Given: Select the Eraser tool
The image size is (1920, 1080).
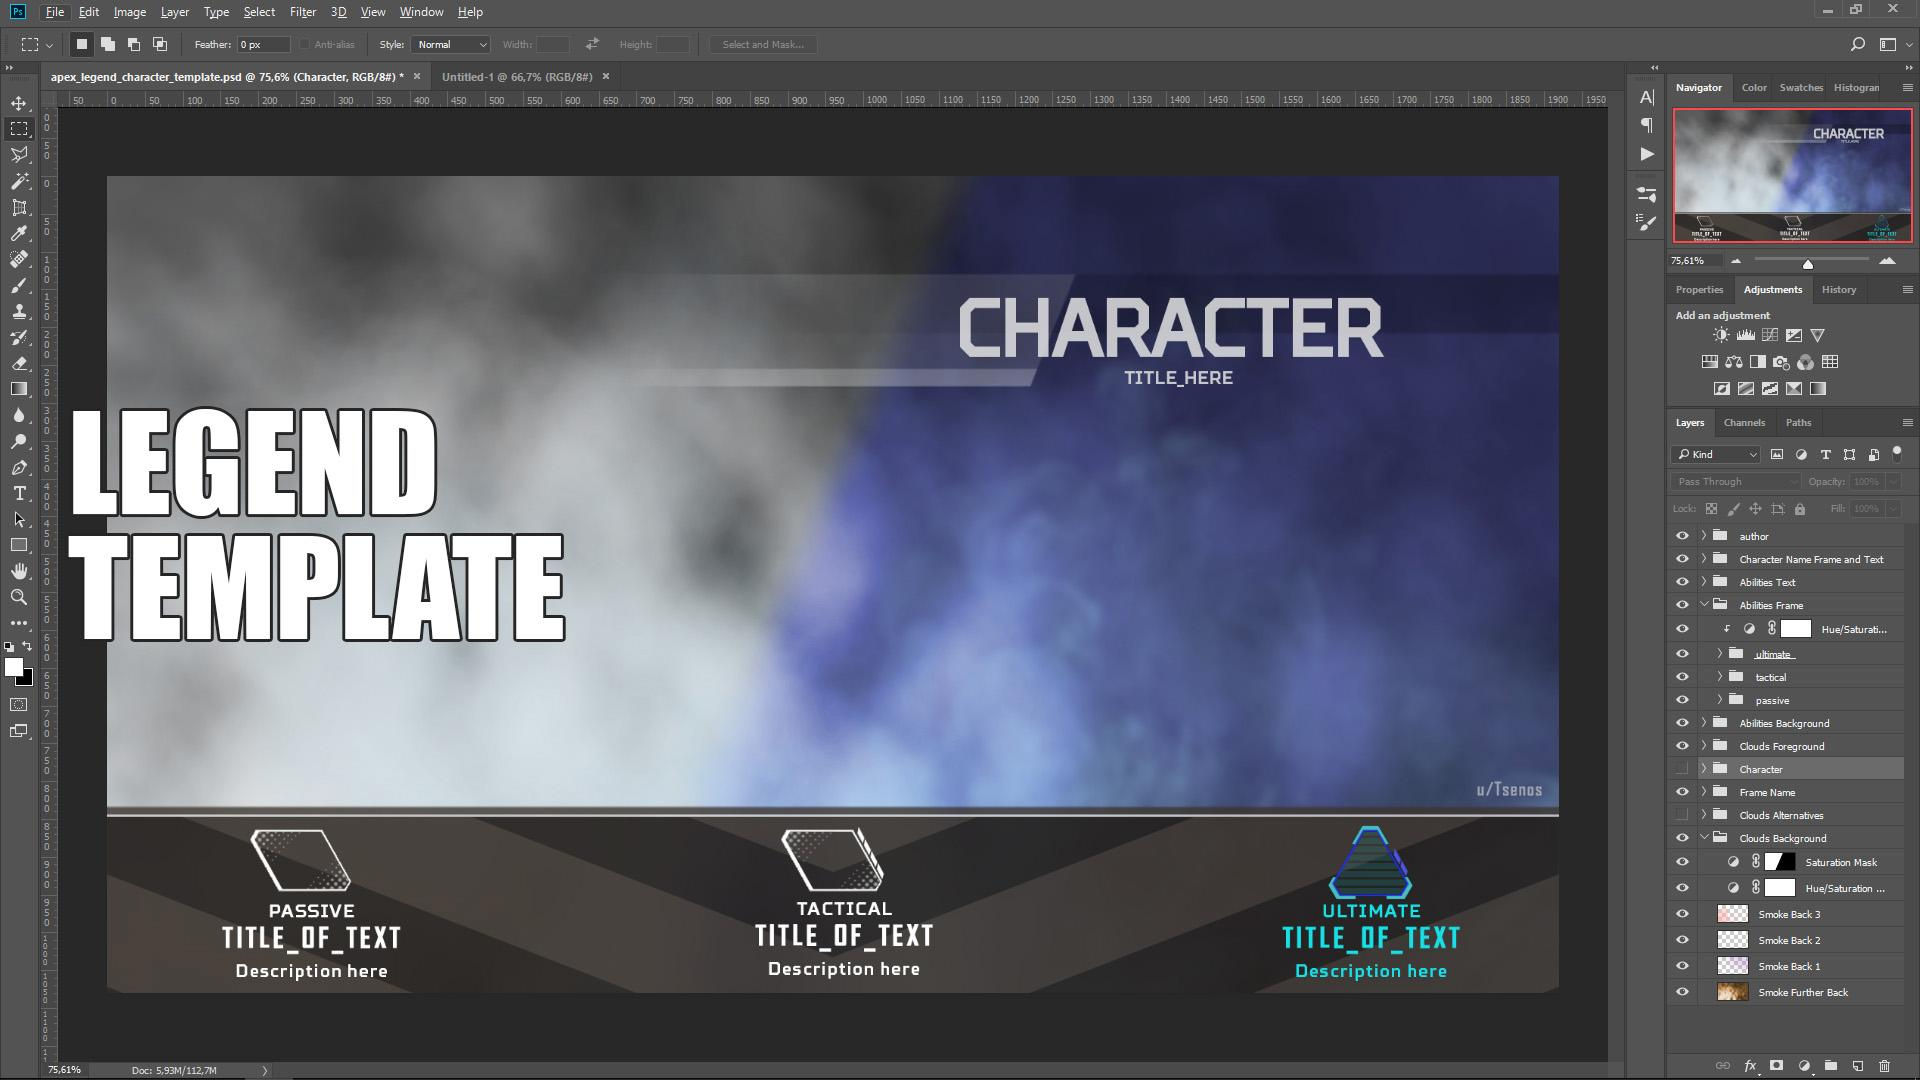Looking at the screenshot, I should (19, 363).
